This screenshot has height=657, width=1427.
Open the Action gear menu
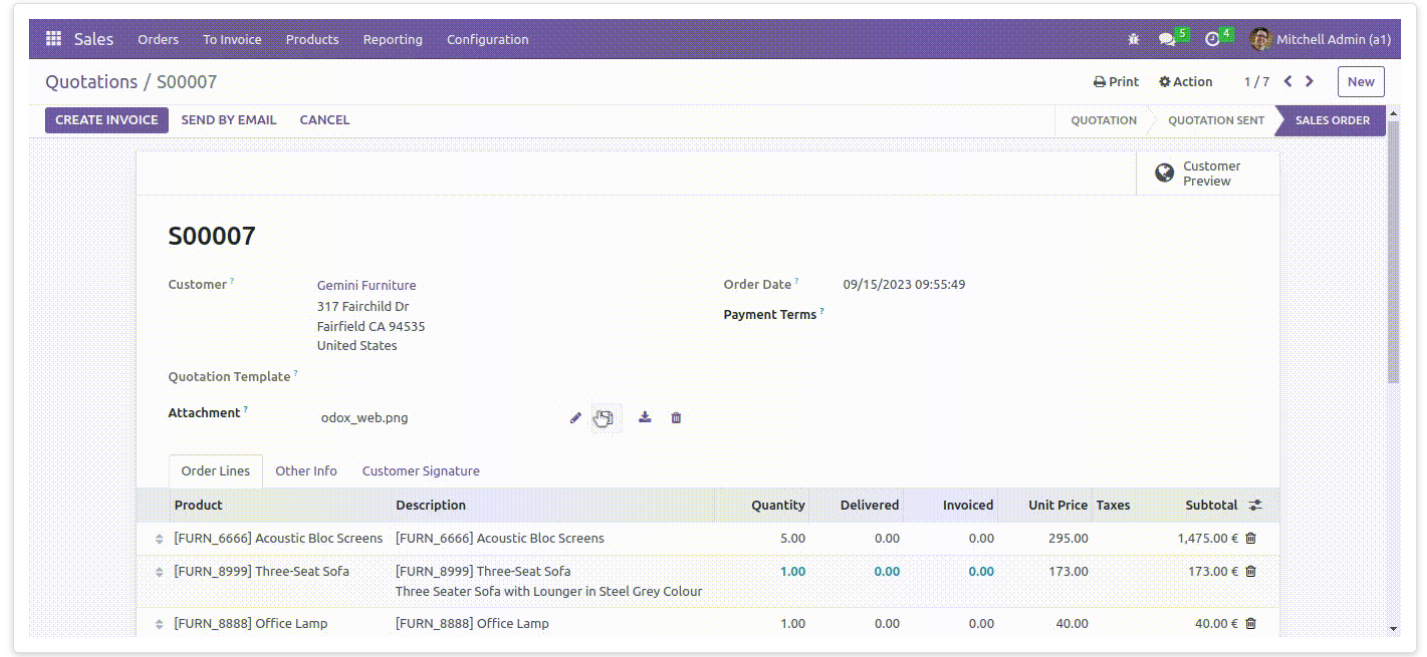pos(1186,81)
